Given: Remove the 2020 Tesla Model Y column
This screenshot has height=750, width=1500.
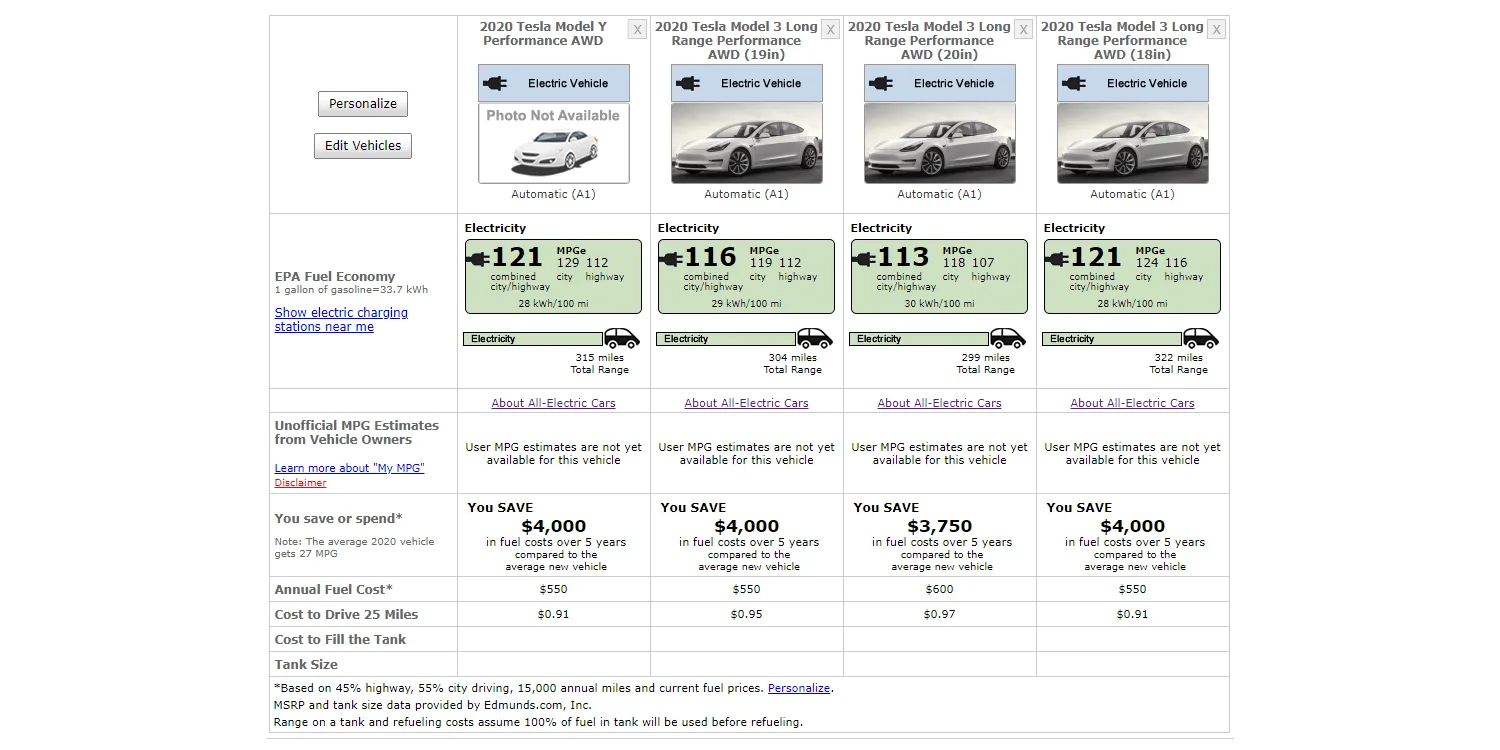Looking at the screenshot, I should [x=637, y=30].
